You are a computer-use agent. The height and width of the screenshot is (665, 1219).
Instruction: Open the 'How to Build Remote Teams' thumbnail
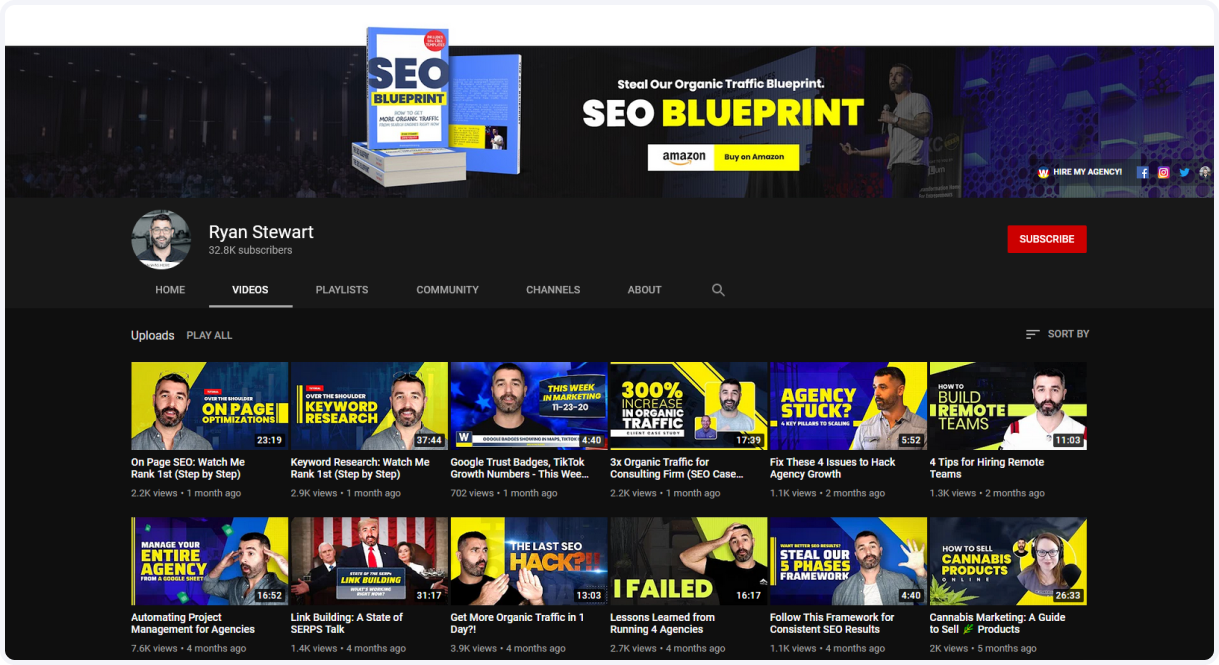pyautogui.click(x=1008, y=406)
